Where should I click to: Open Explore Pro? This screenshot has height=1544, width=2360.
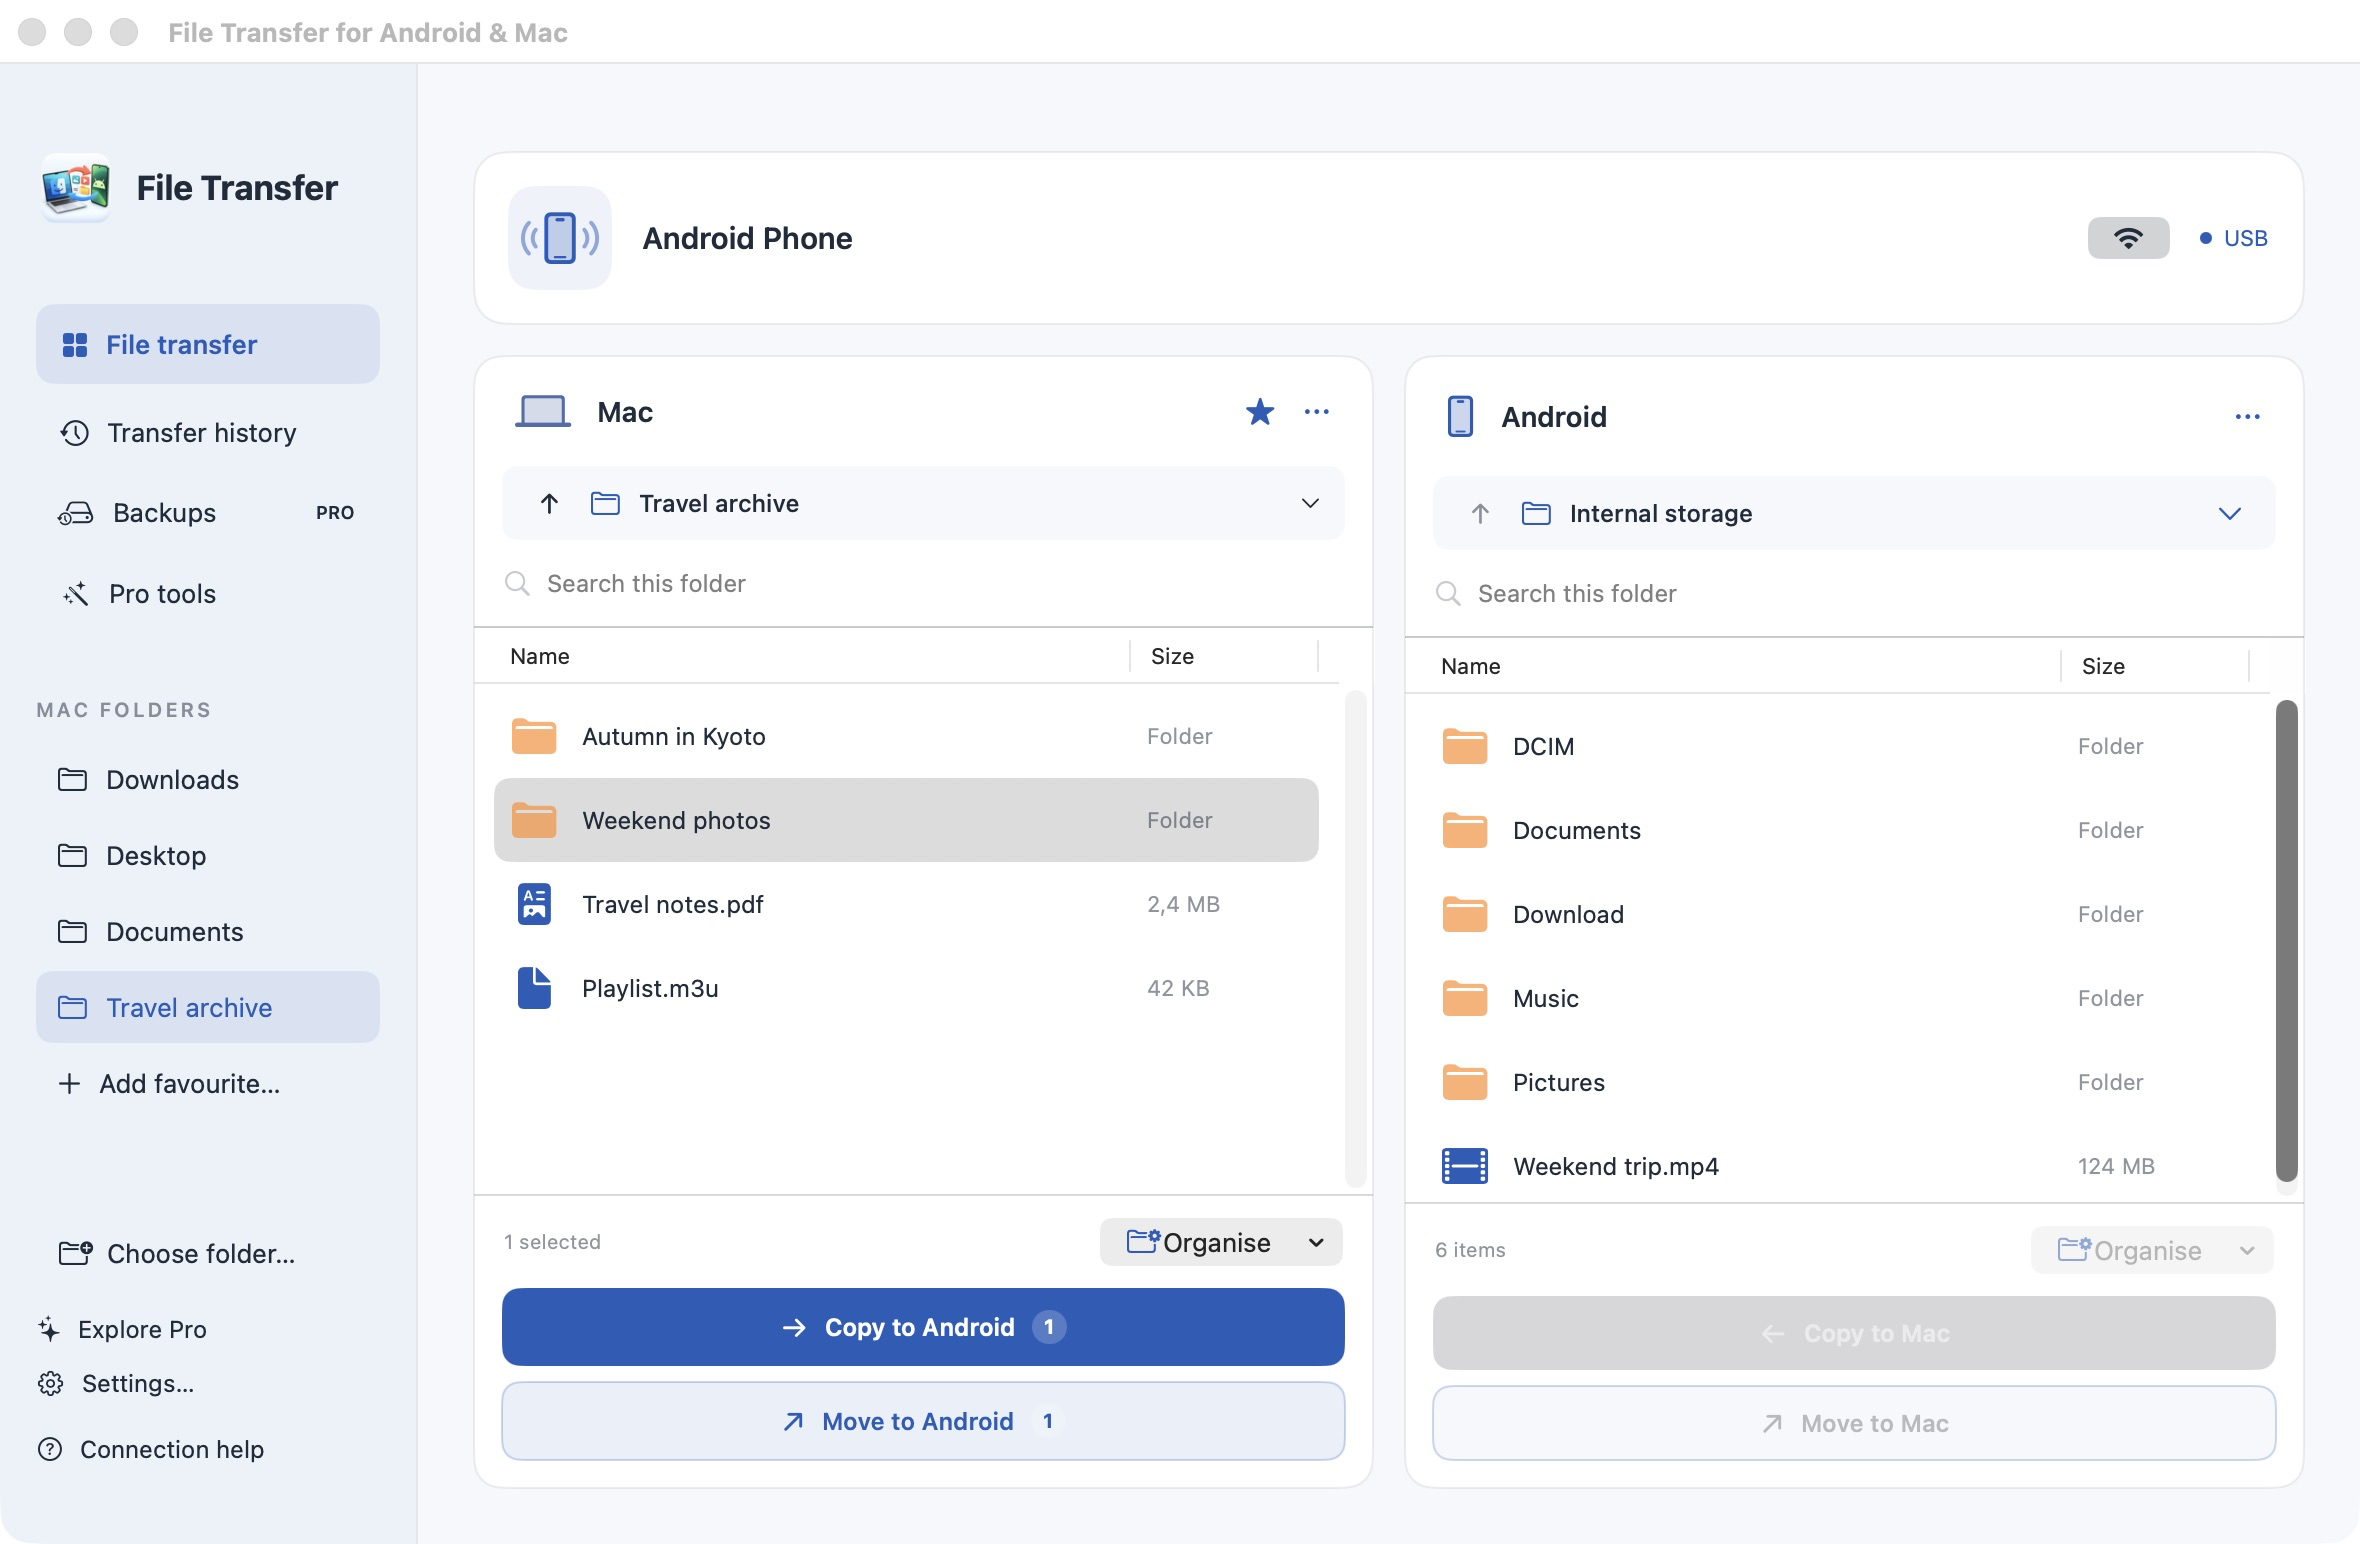(x=123, y=1329)
